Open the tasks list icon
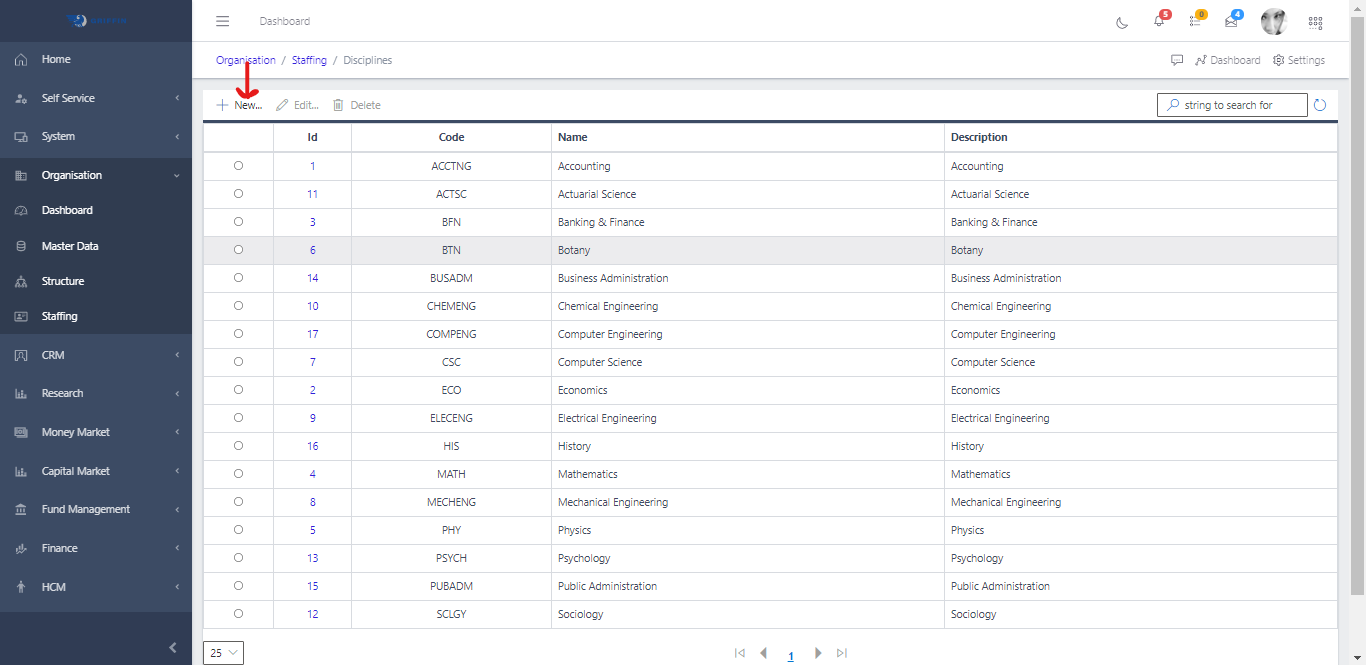 1195,21
